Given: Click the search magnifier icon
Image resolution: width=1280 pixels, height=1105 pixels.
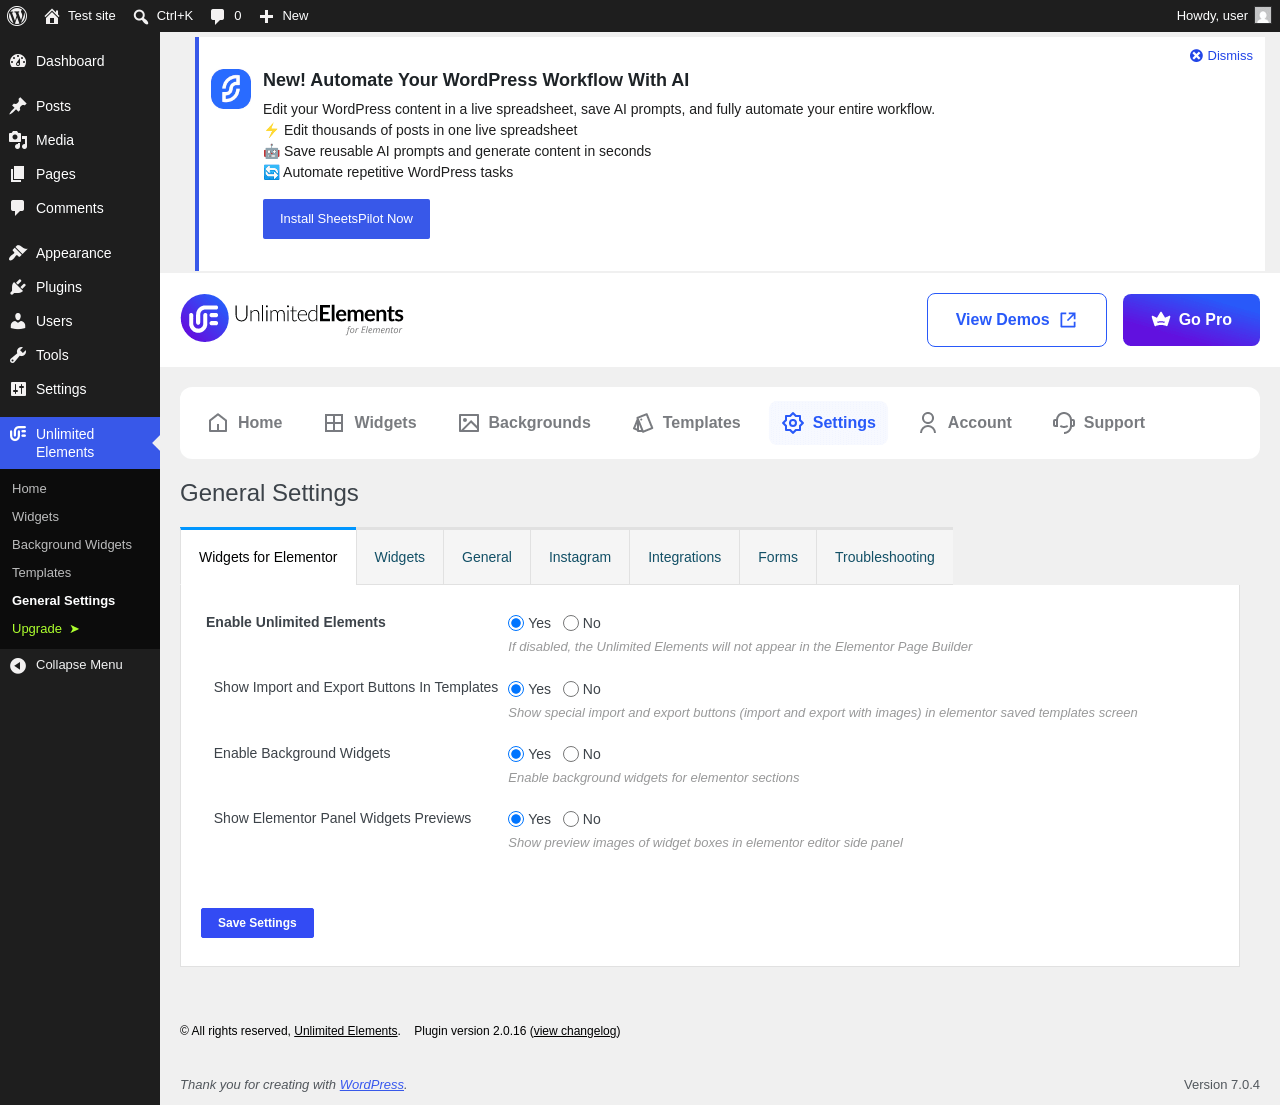Looking at the screenshot, I should [x=141, y=16].
